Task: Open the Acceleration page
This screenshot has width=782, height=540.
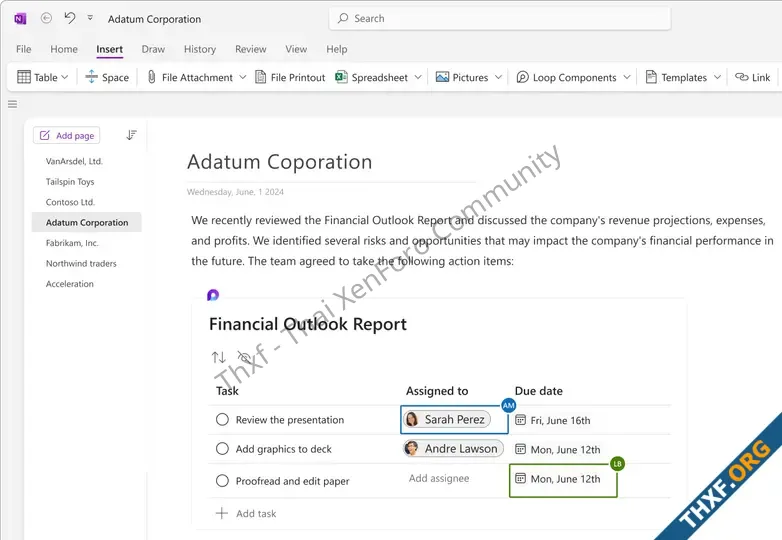Action: point(70,284)
